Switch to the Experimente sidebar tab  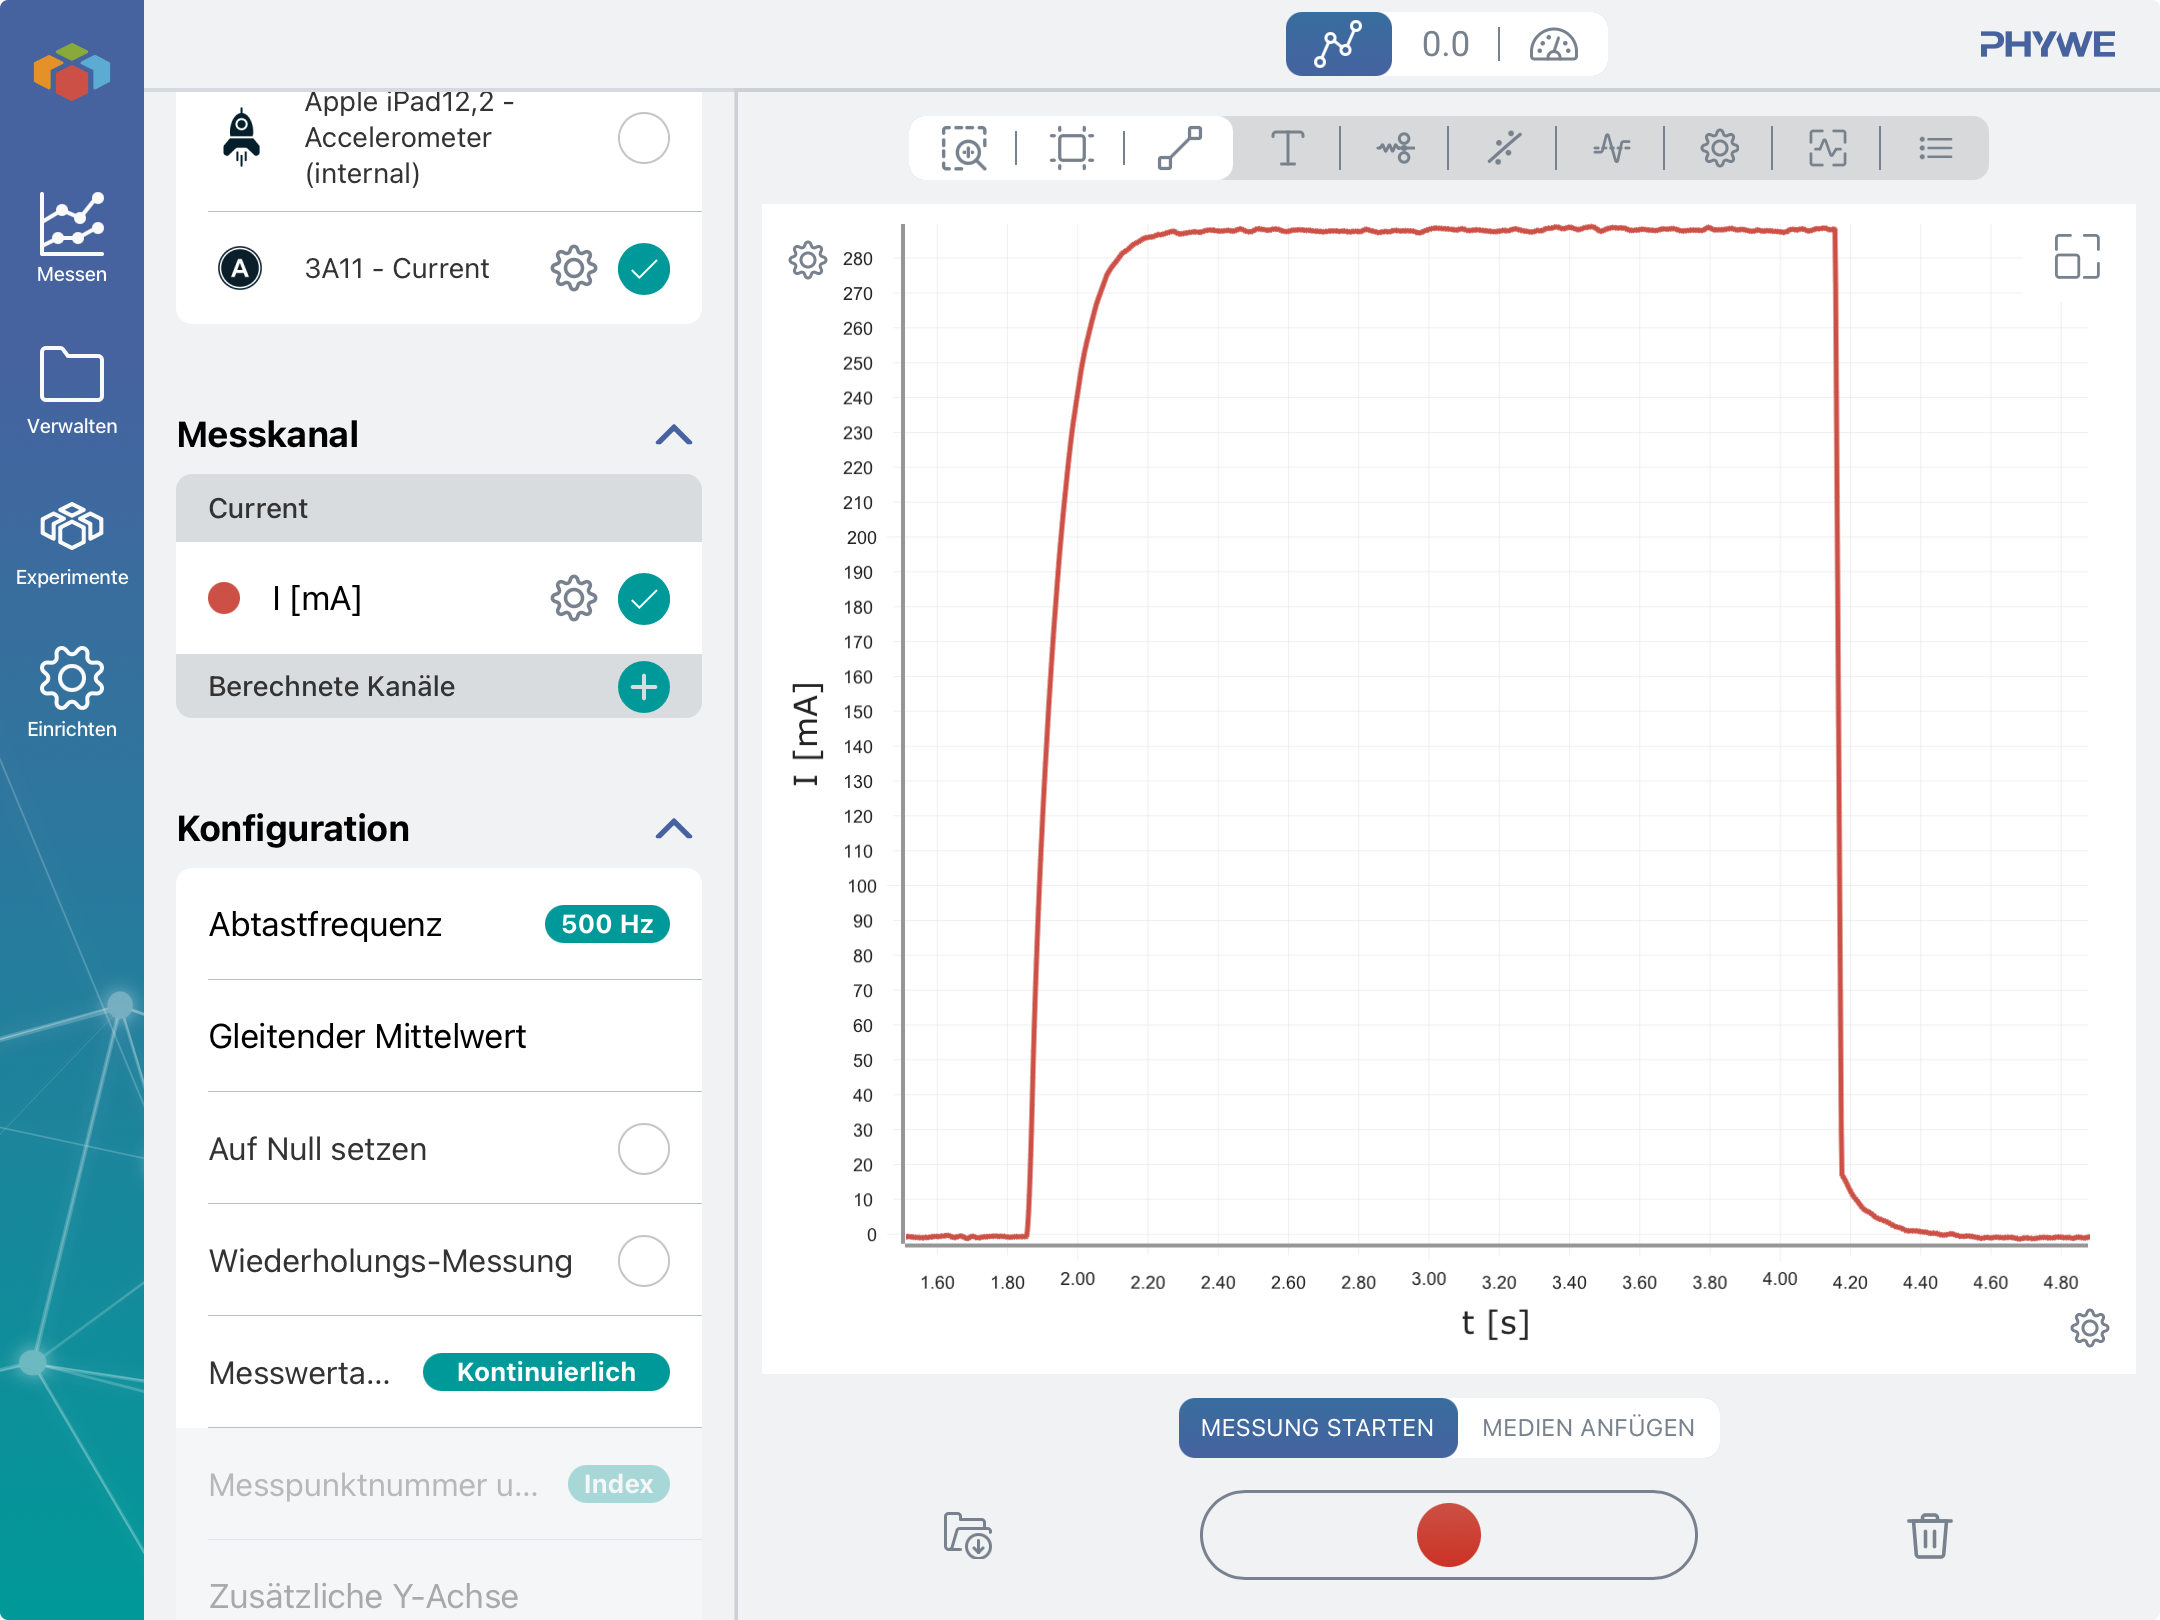click(71, 543)
